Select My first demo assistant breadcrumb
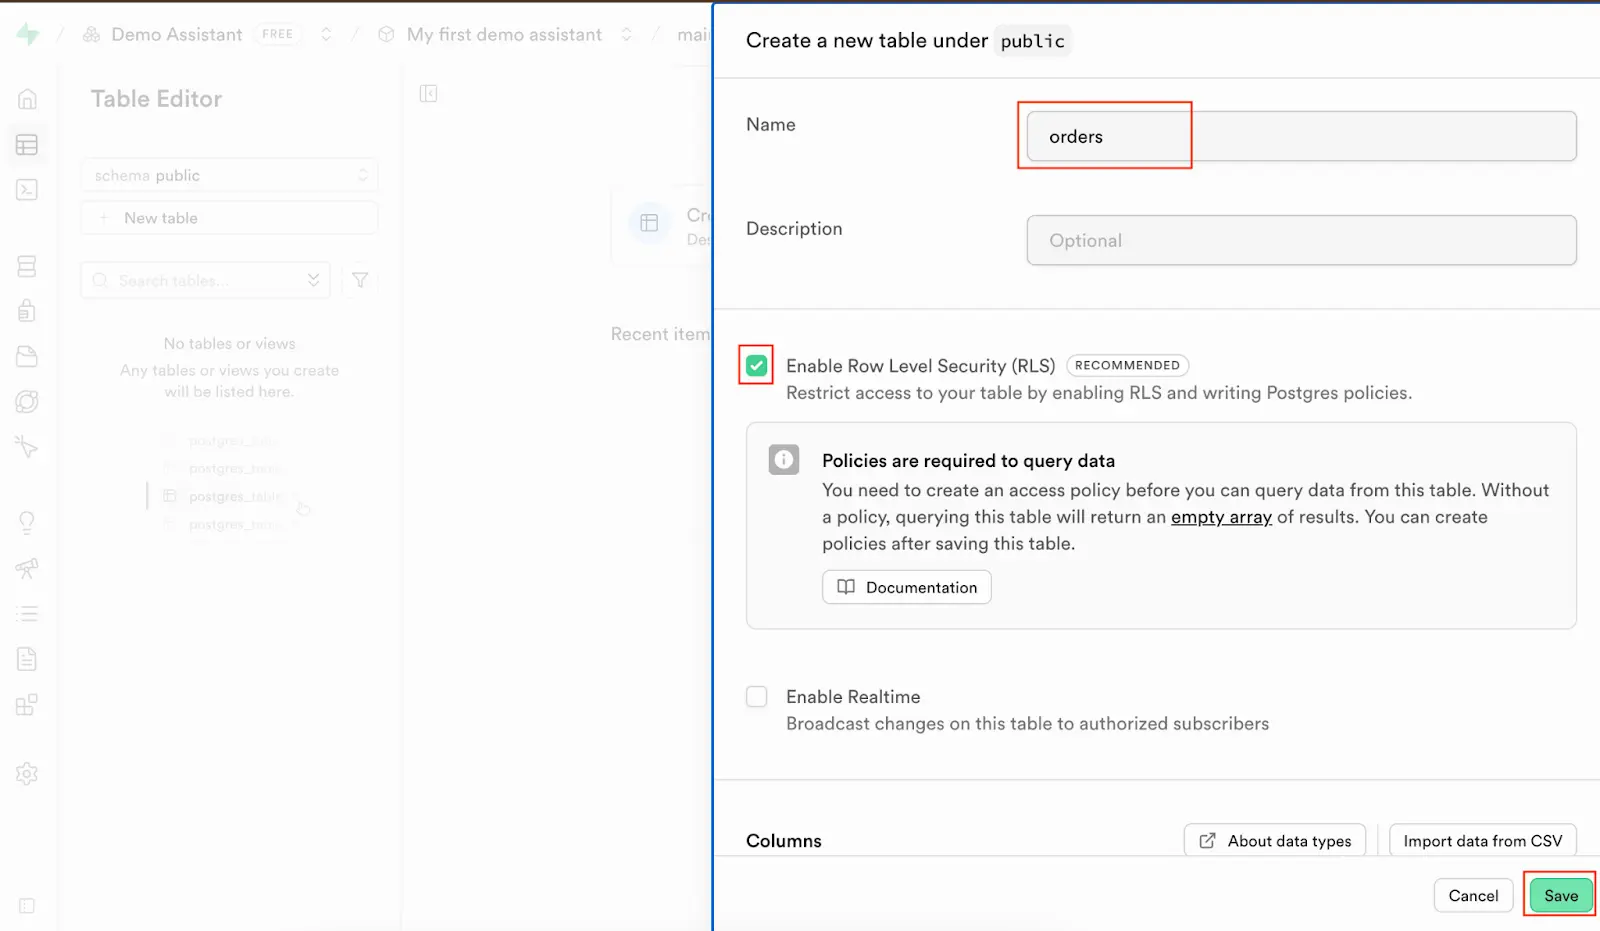Viewport: 1600px width, 931px height. (x=504, y=35)
